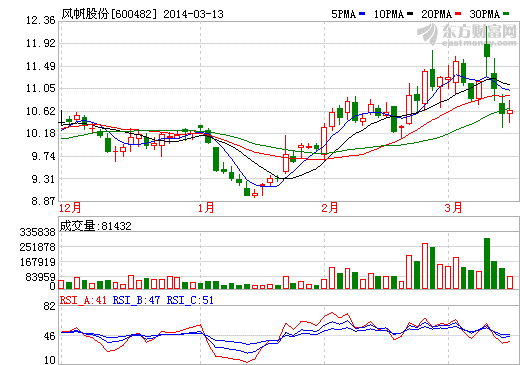Click the 2月 month marker
520x365 pixels.
point(330,208)
